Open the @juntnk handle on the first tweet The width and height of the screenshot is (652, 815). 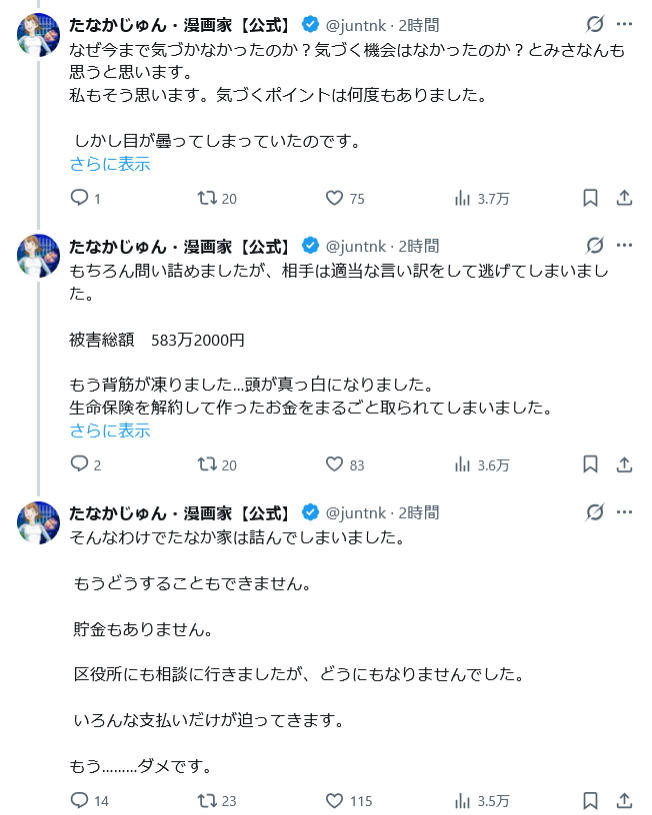360,23
